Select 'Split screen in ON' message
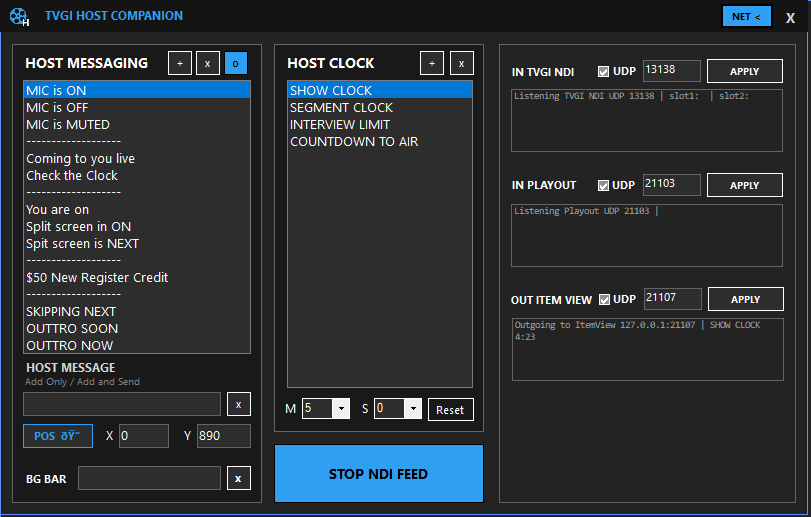The image size is (811, 517). tap(137, 226)
